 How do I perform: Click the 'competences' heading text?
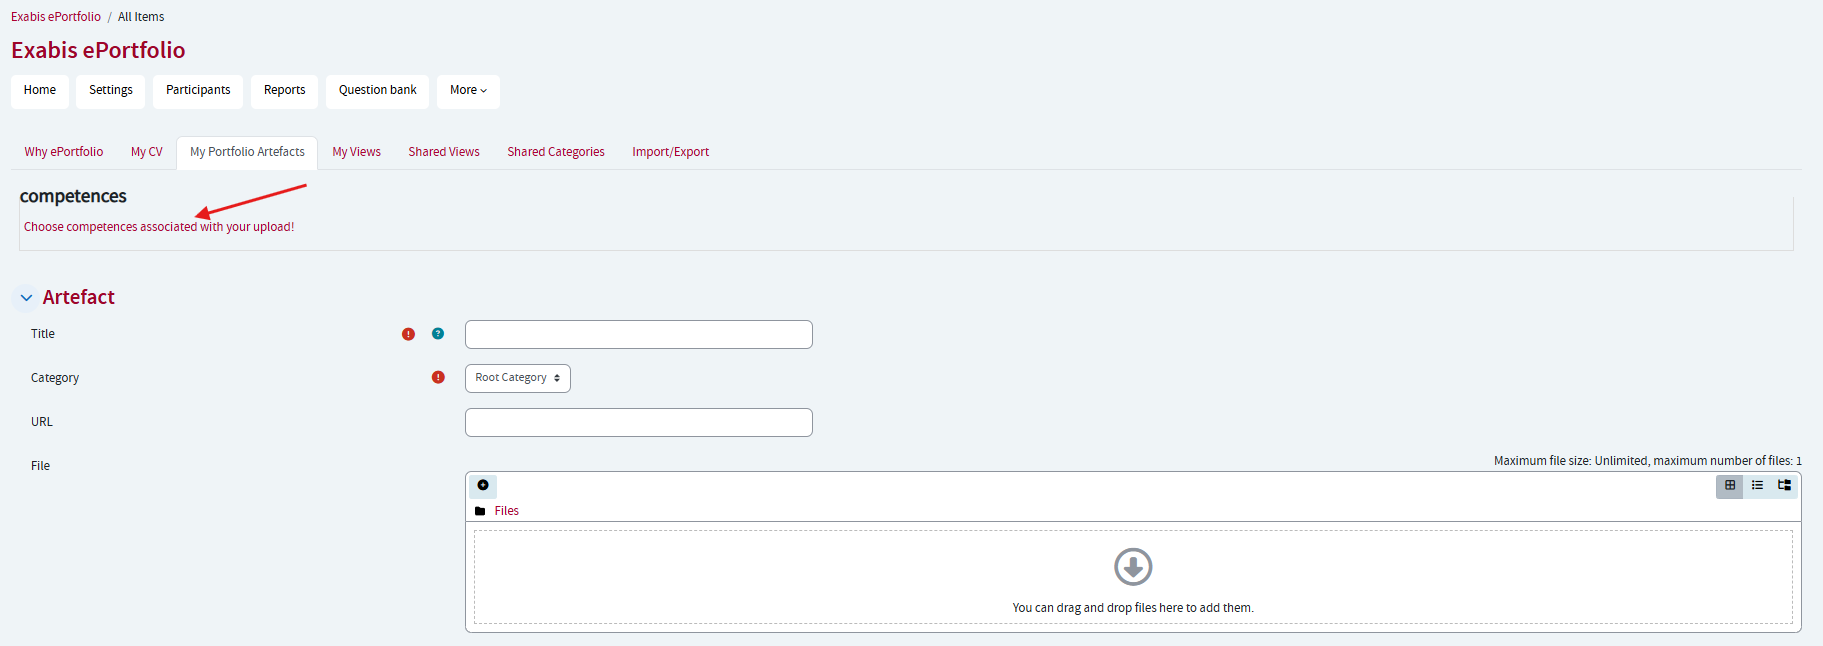click(73, 196)
